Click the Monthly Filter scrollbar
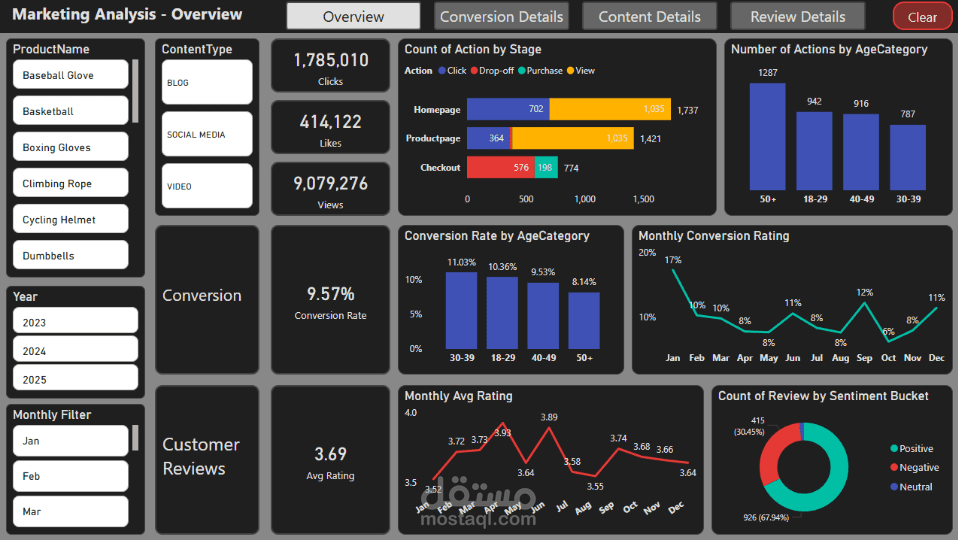This screenshot has height=540, width=958. pos(135,437)
